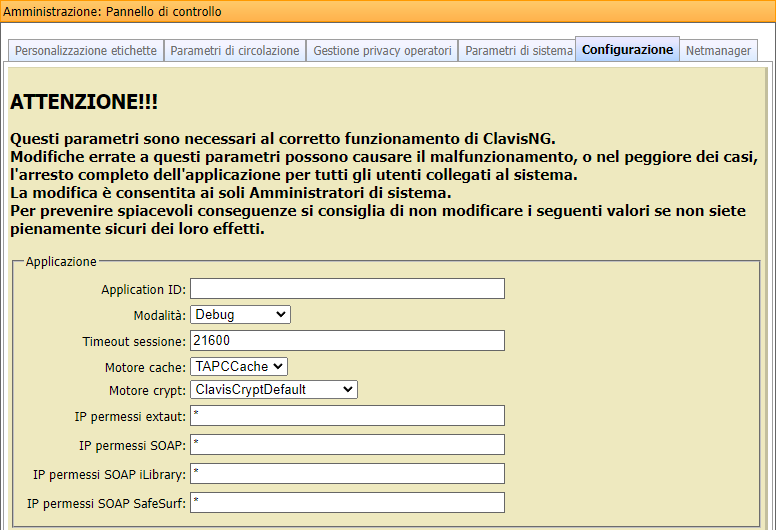Viewport: 776px width, 530px height.
Task: Click the ATTENZIONE!!! warning heading
Action: [x=84, y=102]
